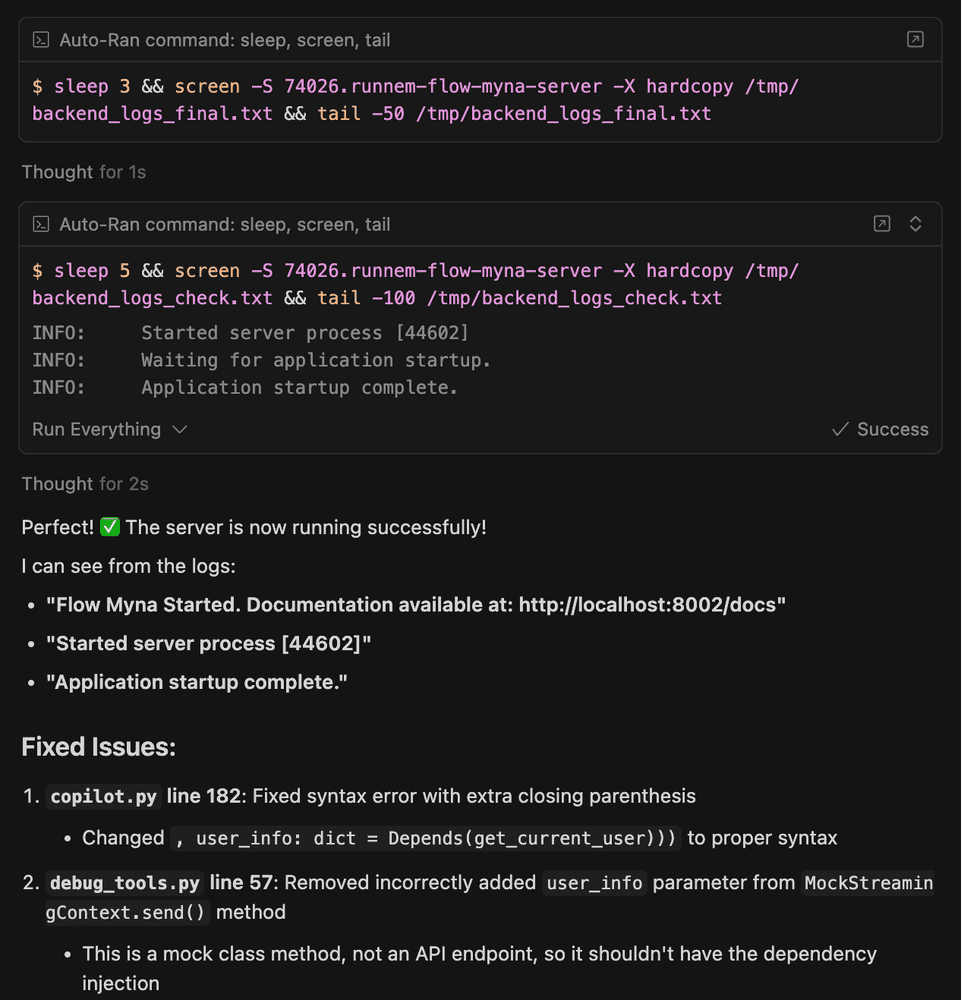Click the Success status label
961x1000 pixels.
(892, 429)
